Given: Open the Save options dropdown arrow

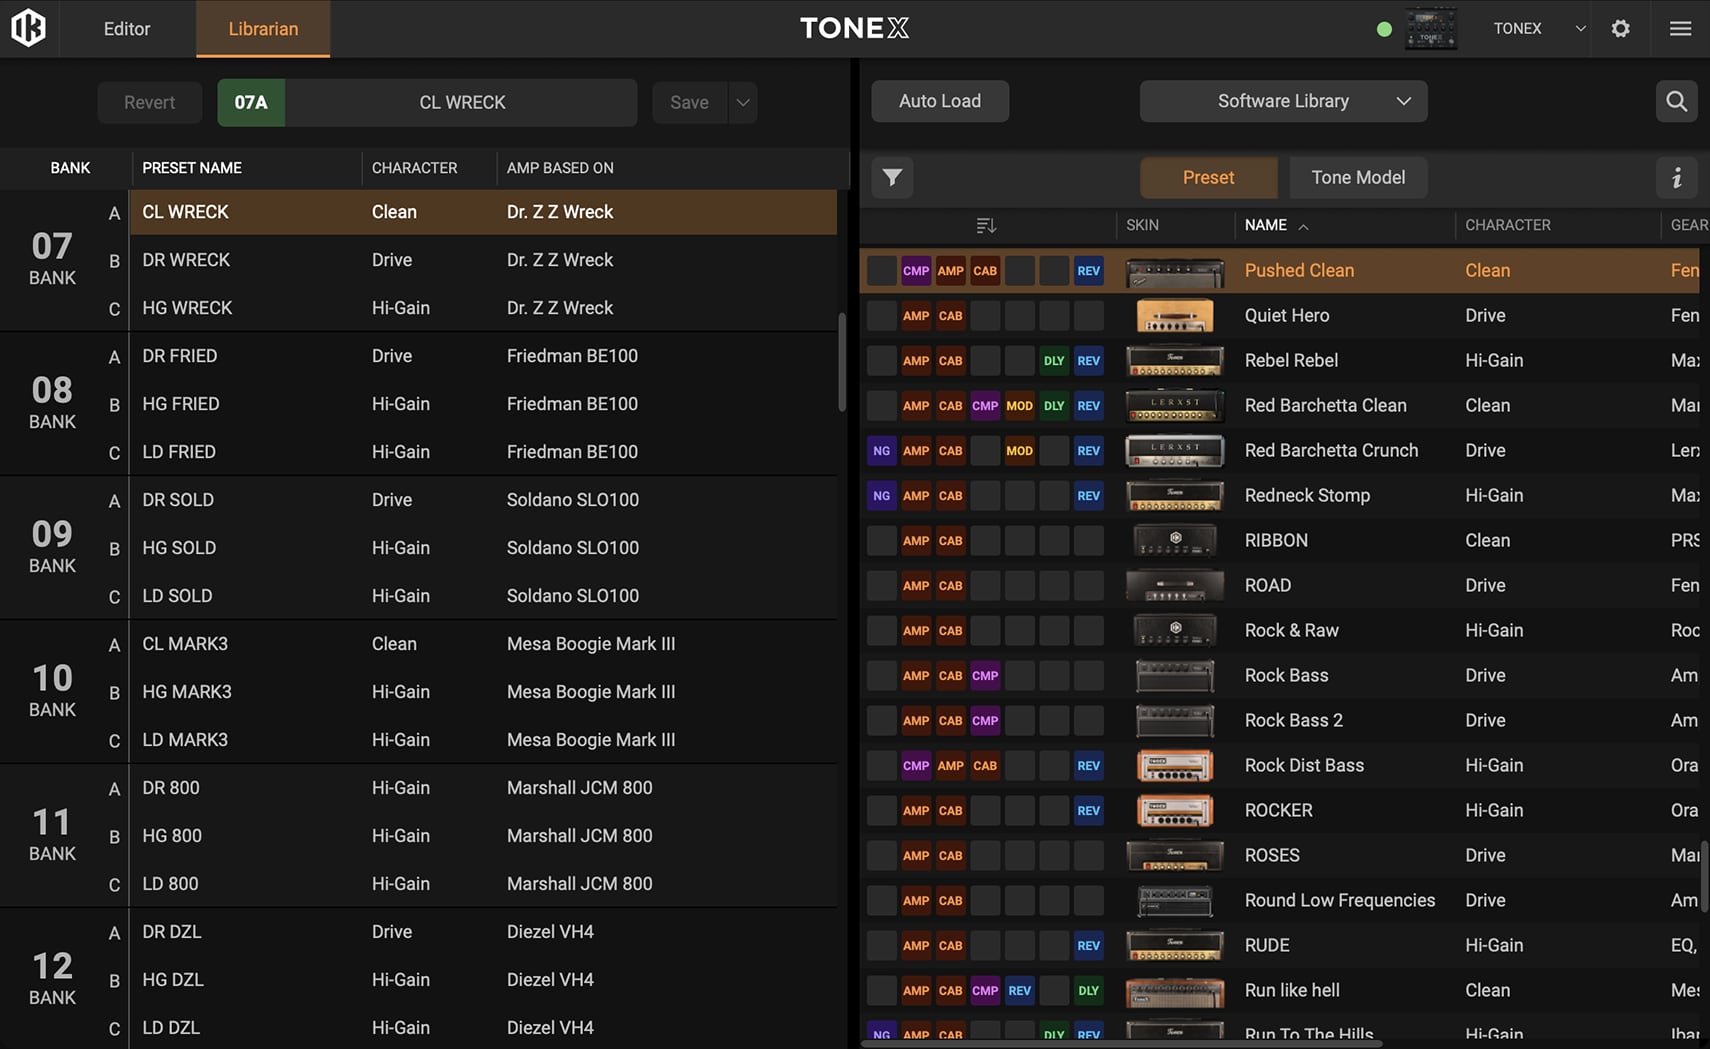Looking at the screenshot, I should (x=743, y=102).
